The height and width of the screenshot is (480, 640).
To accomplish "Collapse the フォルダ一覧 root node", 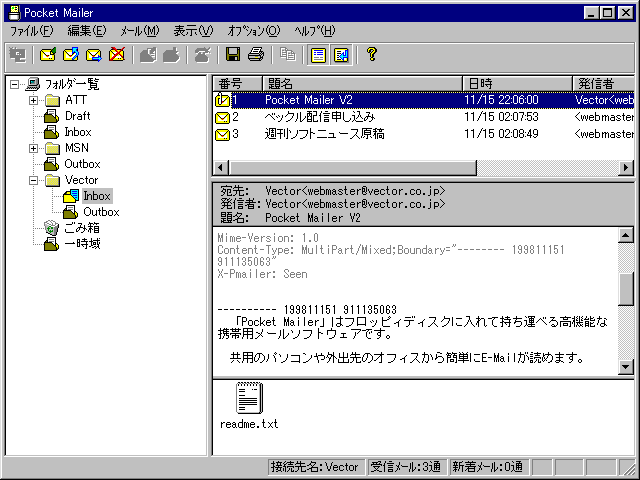I will point(14,84).
